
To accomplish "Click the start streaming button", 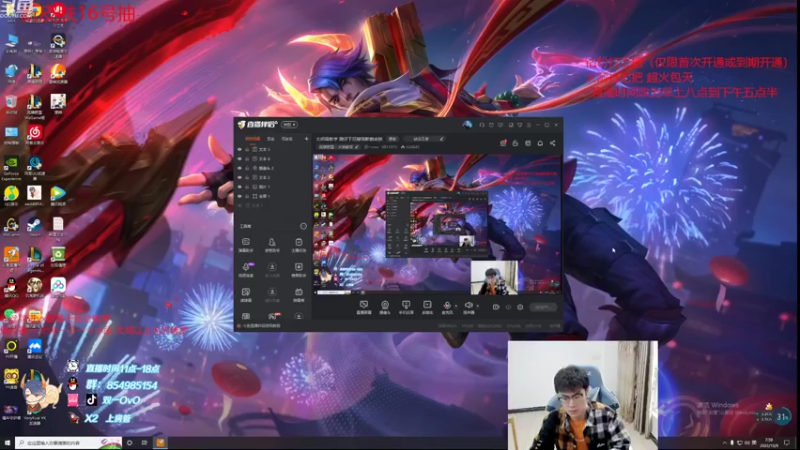I will pyautogui.click(x=543, y=307).
